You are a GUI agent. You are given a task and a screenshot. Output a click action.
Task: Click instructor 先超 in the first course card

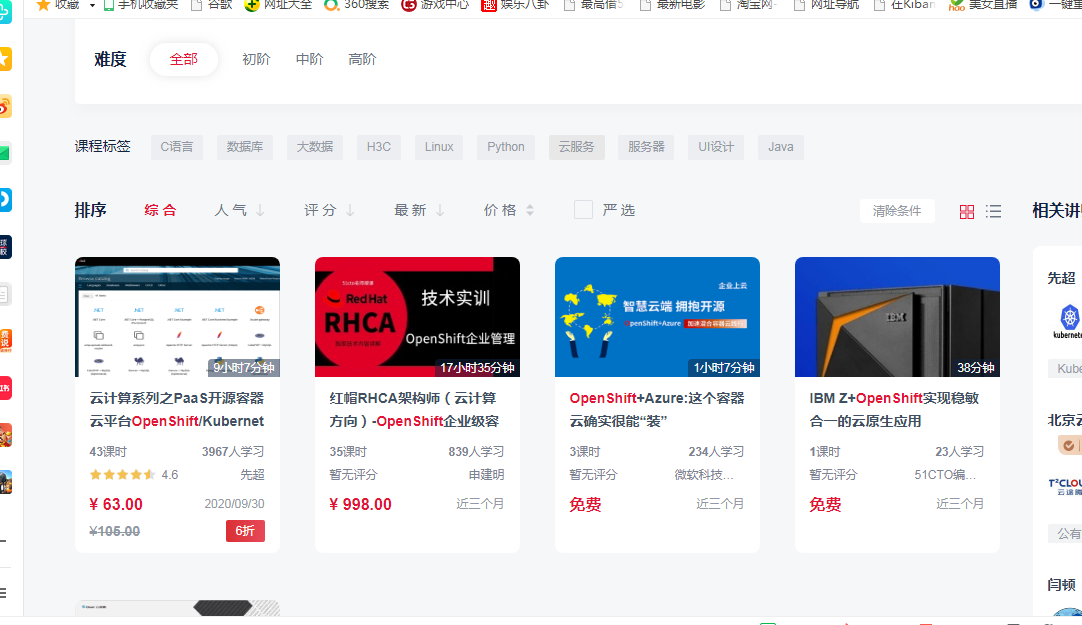252,475
